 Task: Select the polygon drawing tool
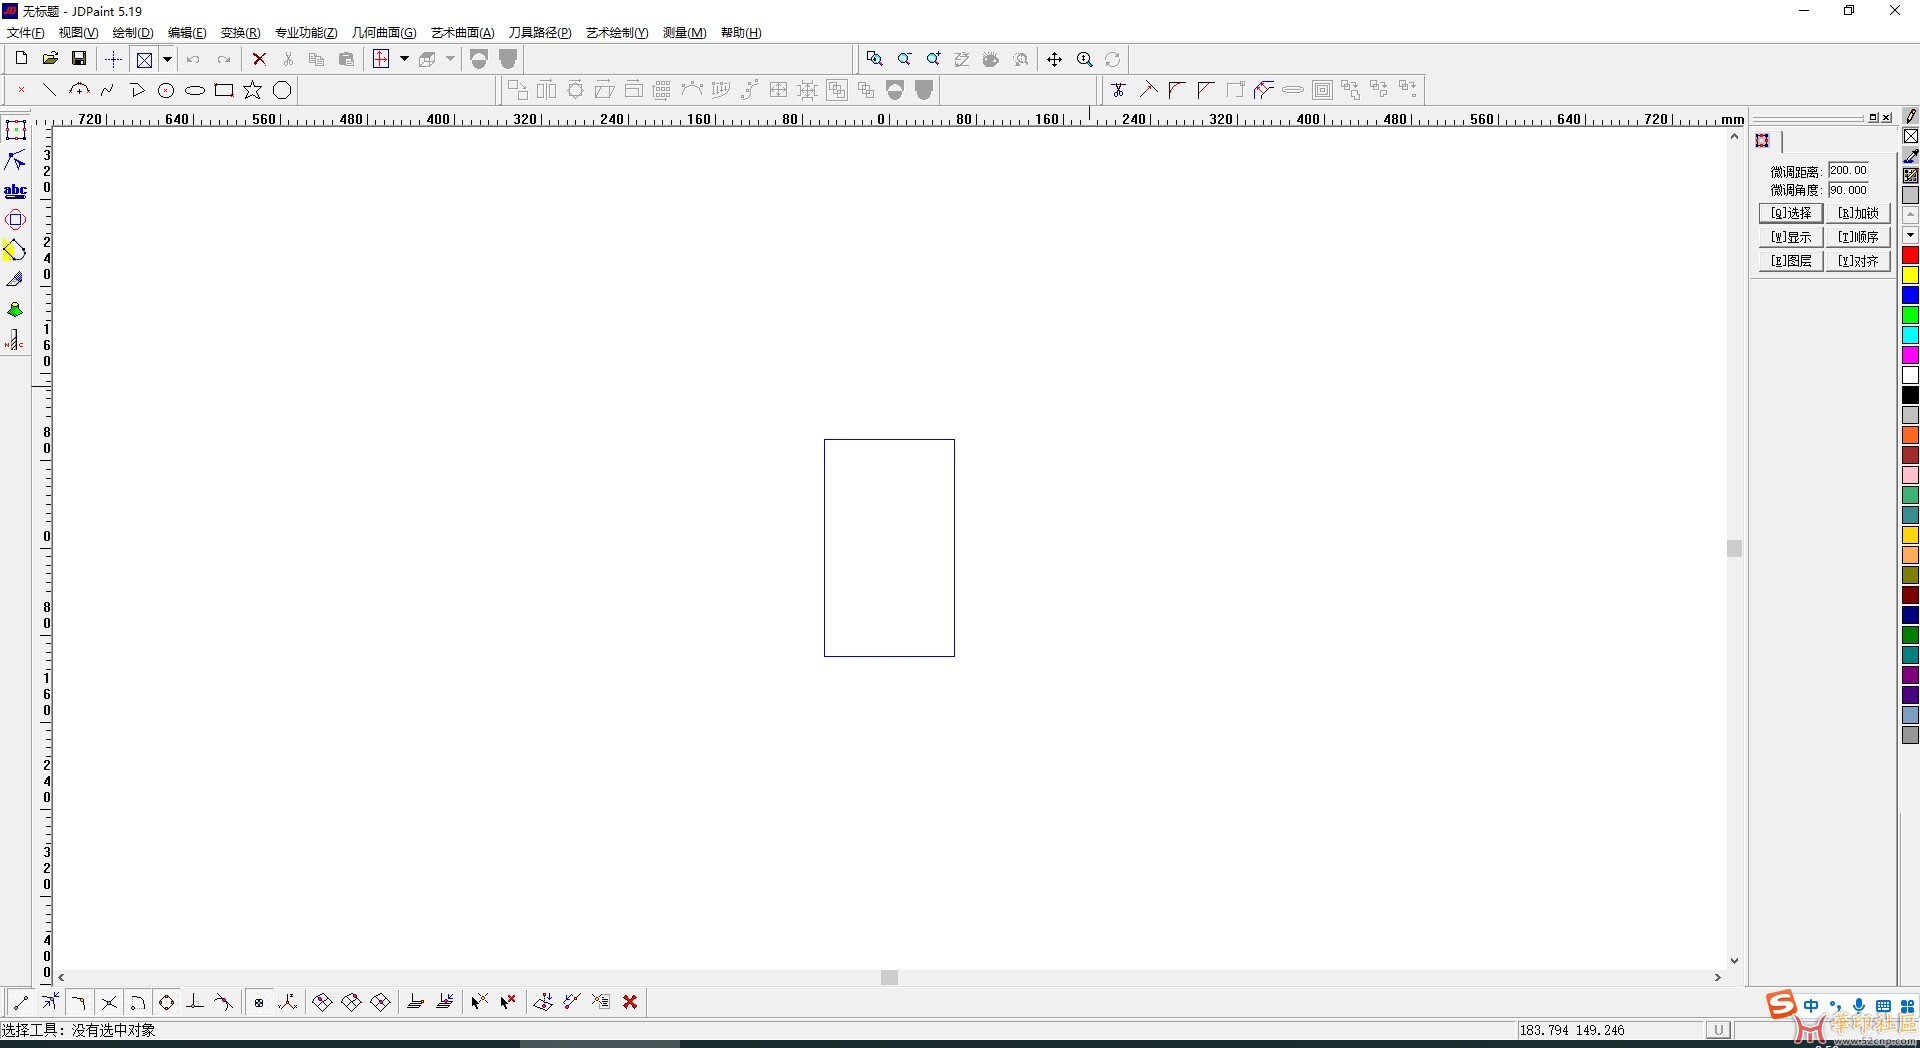(x=282, y=90)
